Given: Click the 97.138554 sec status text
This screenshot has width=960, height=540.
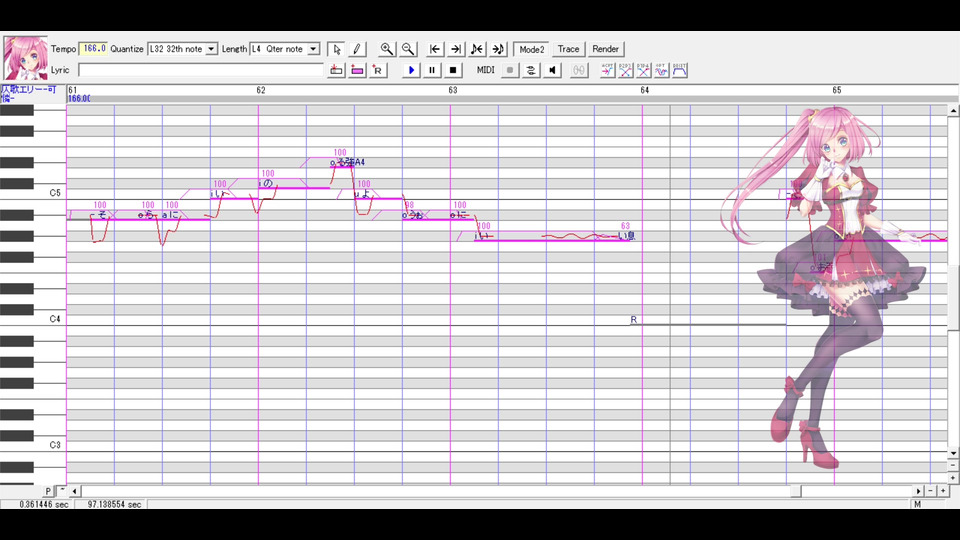Looking at the screenshot, I should [x=114, y=504].
